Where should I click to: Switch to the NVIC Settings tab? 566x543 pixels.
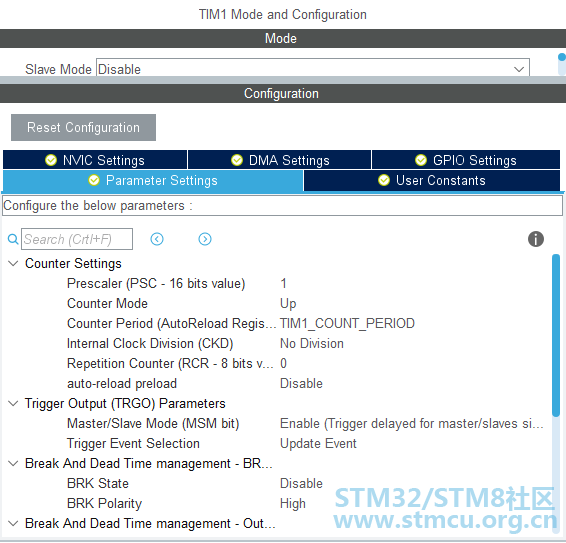click(x=95, y=160)
